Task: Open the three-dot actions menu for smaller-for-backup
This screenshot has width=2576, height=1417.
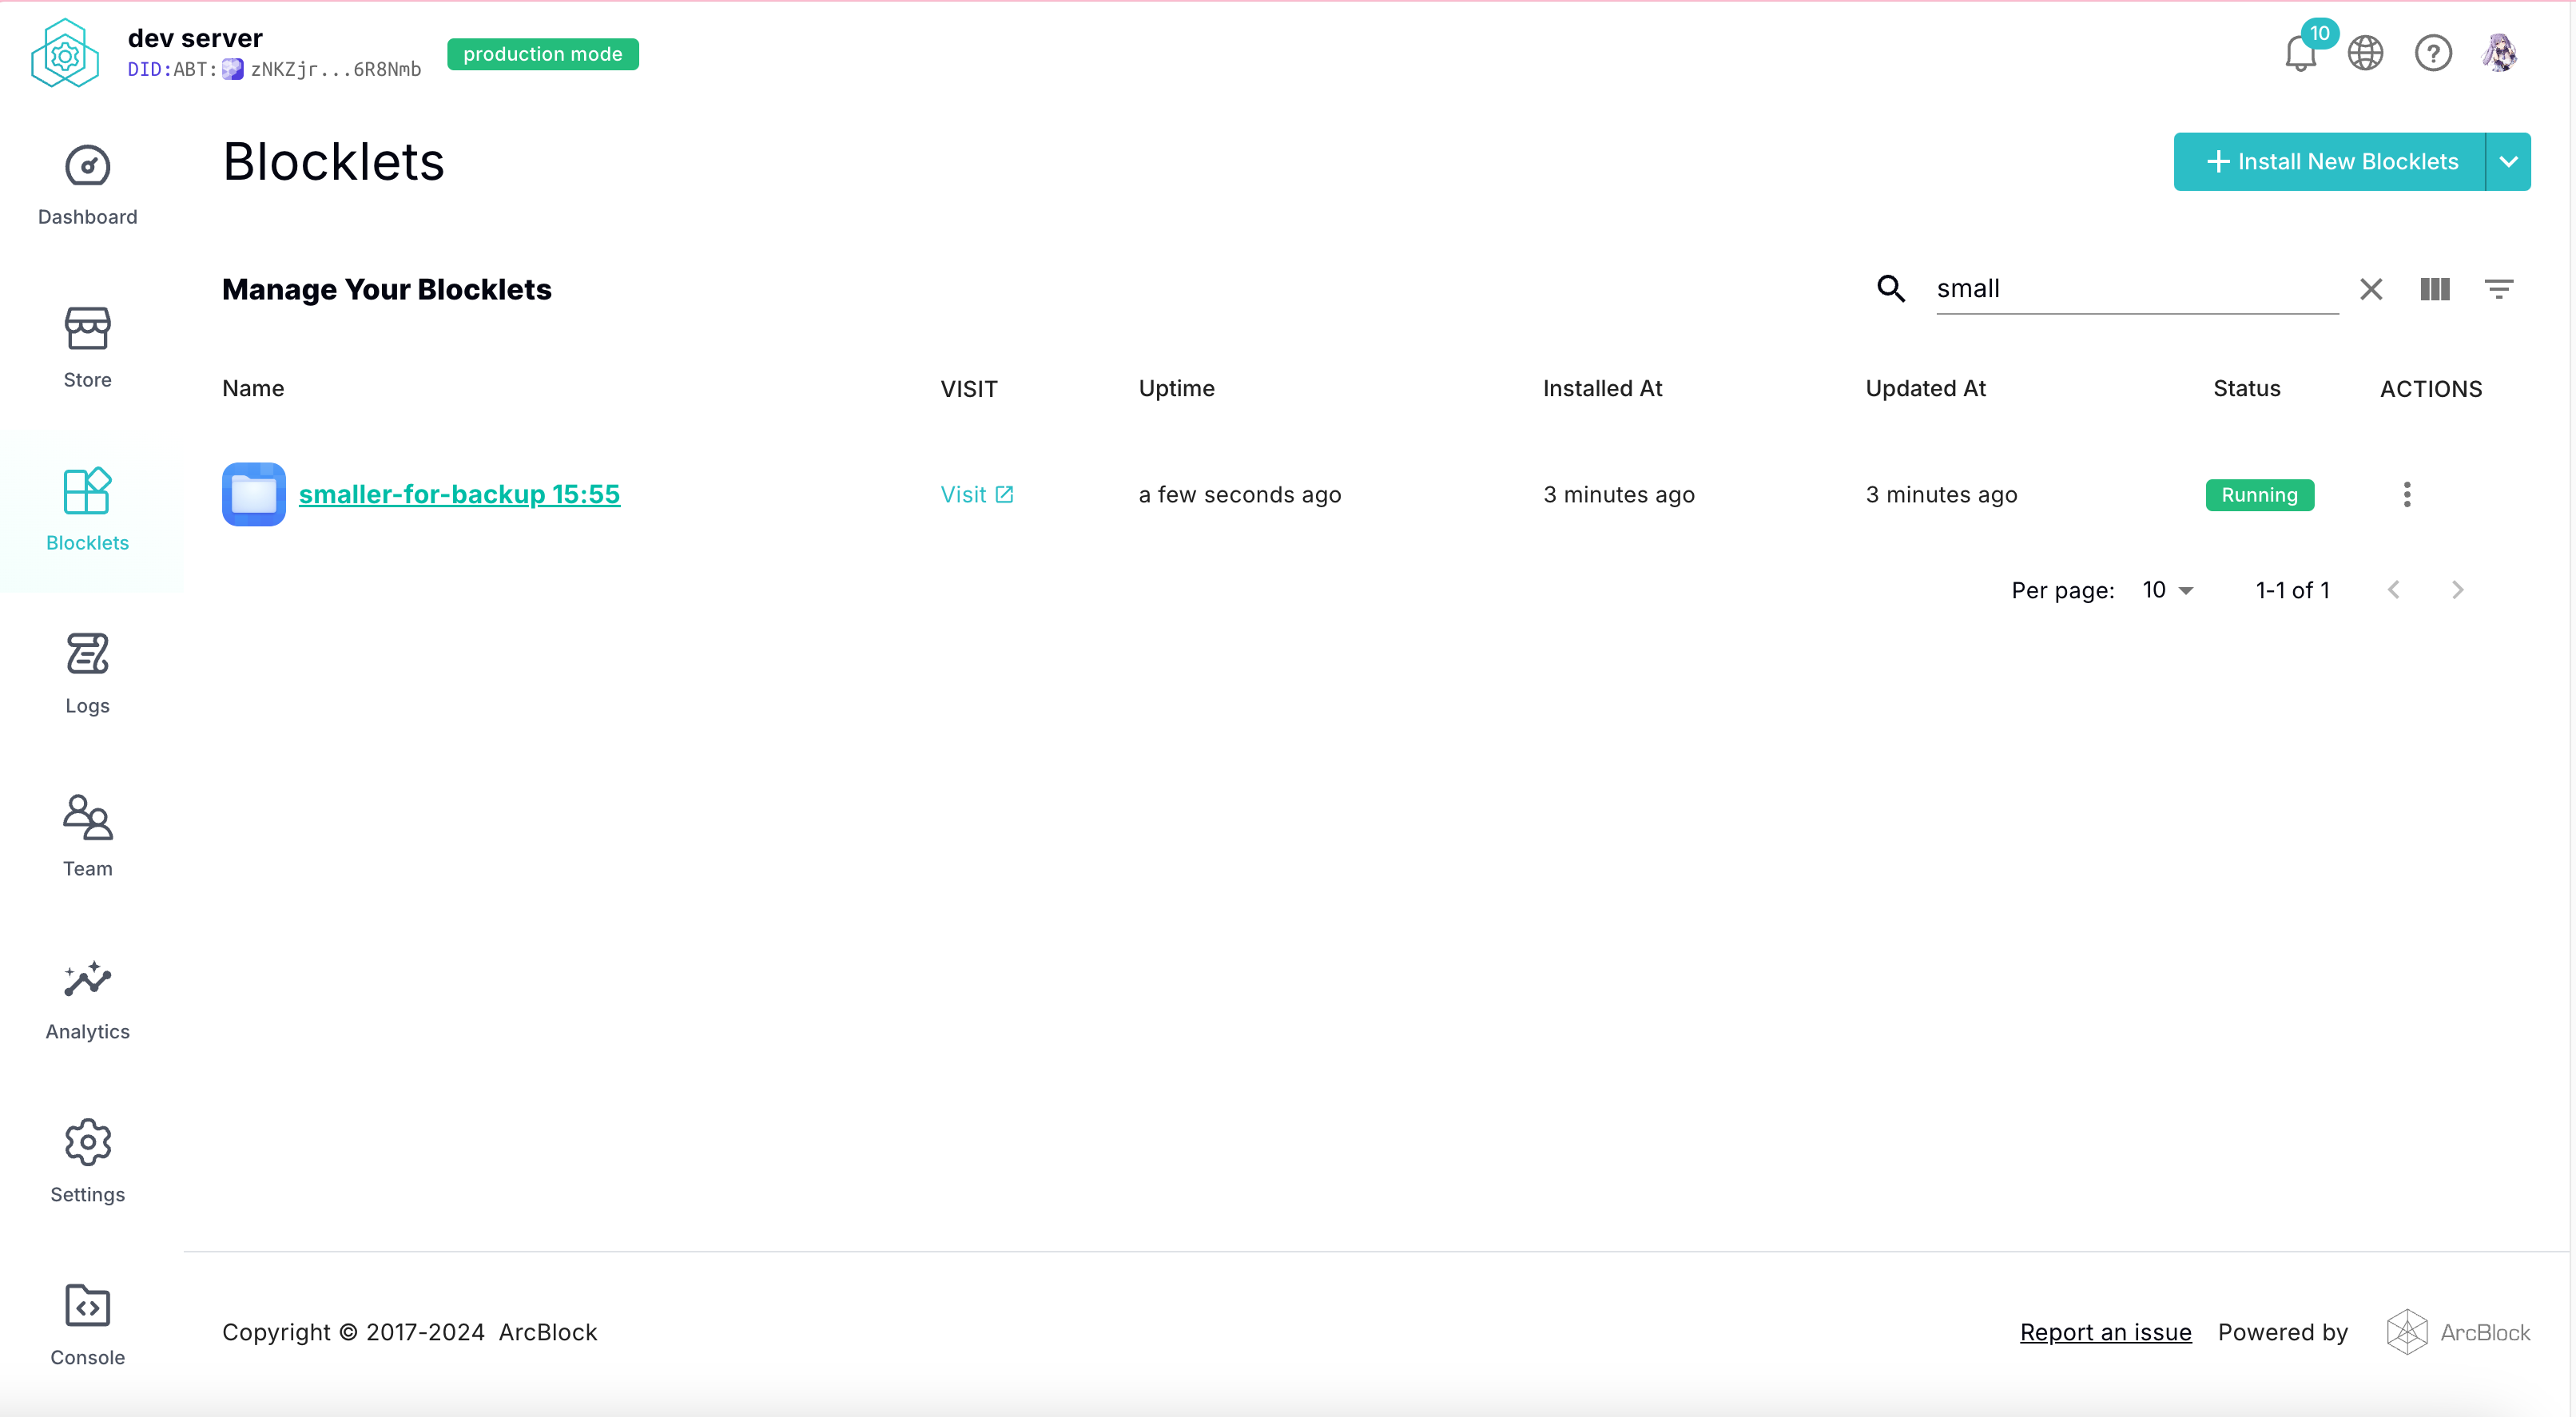Action: point(2407,494)
